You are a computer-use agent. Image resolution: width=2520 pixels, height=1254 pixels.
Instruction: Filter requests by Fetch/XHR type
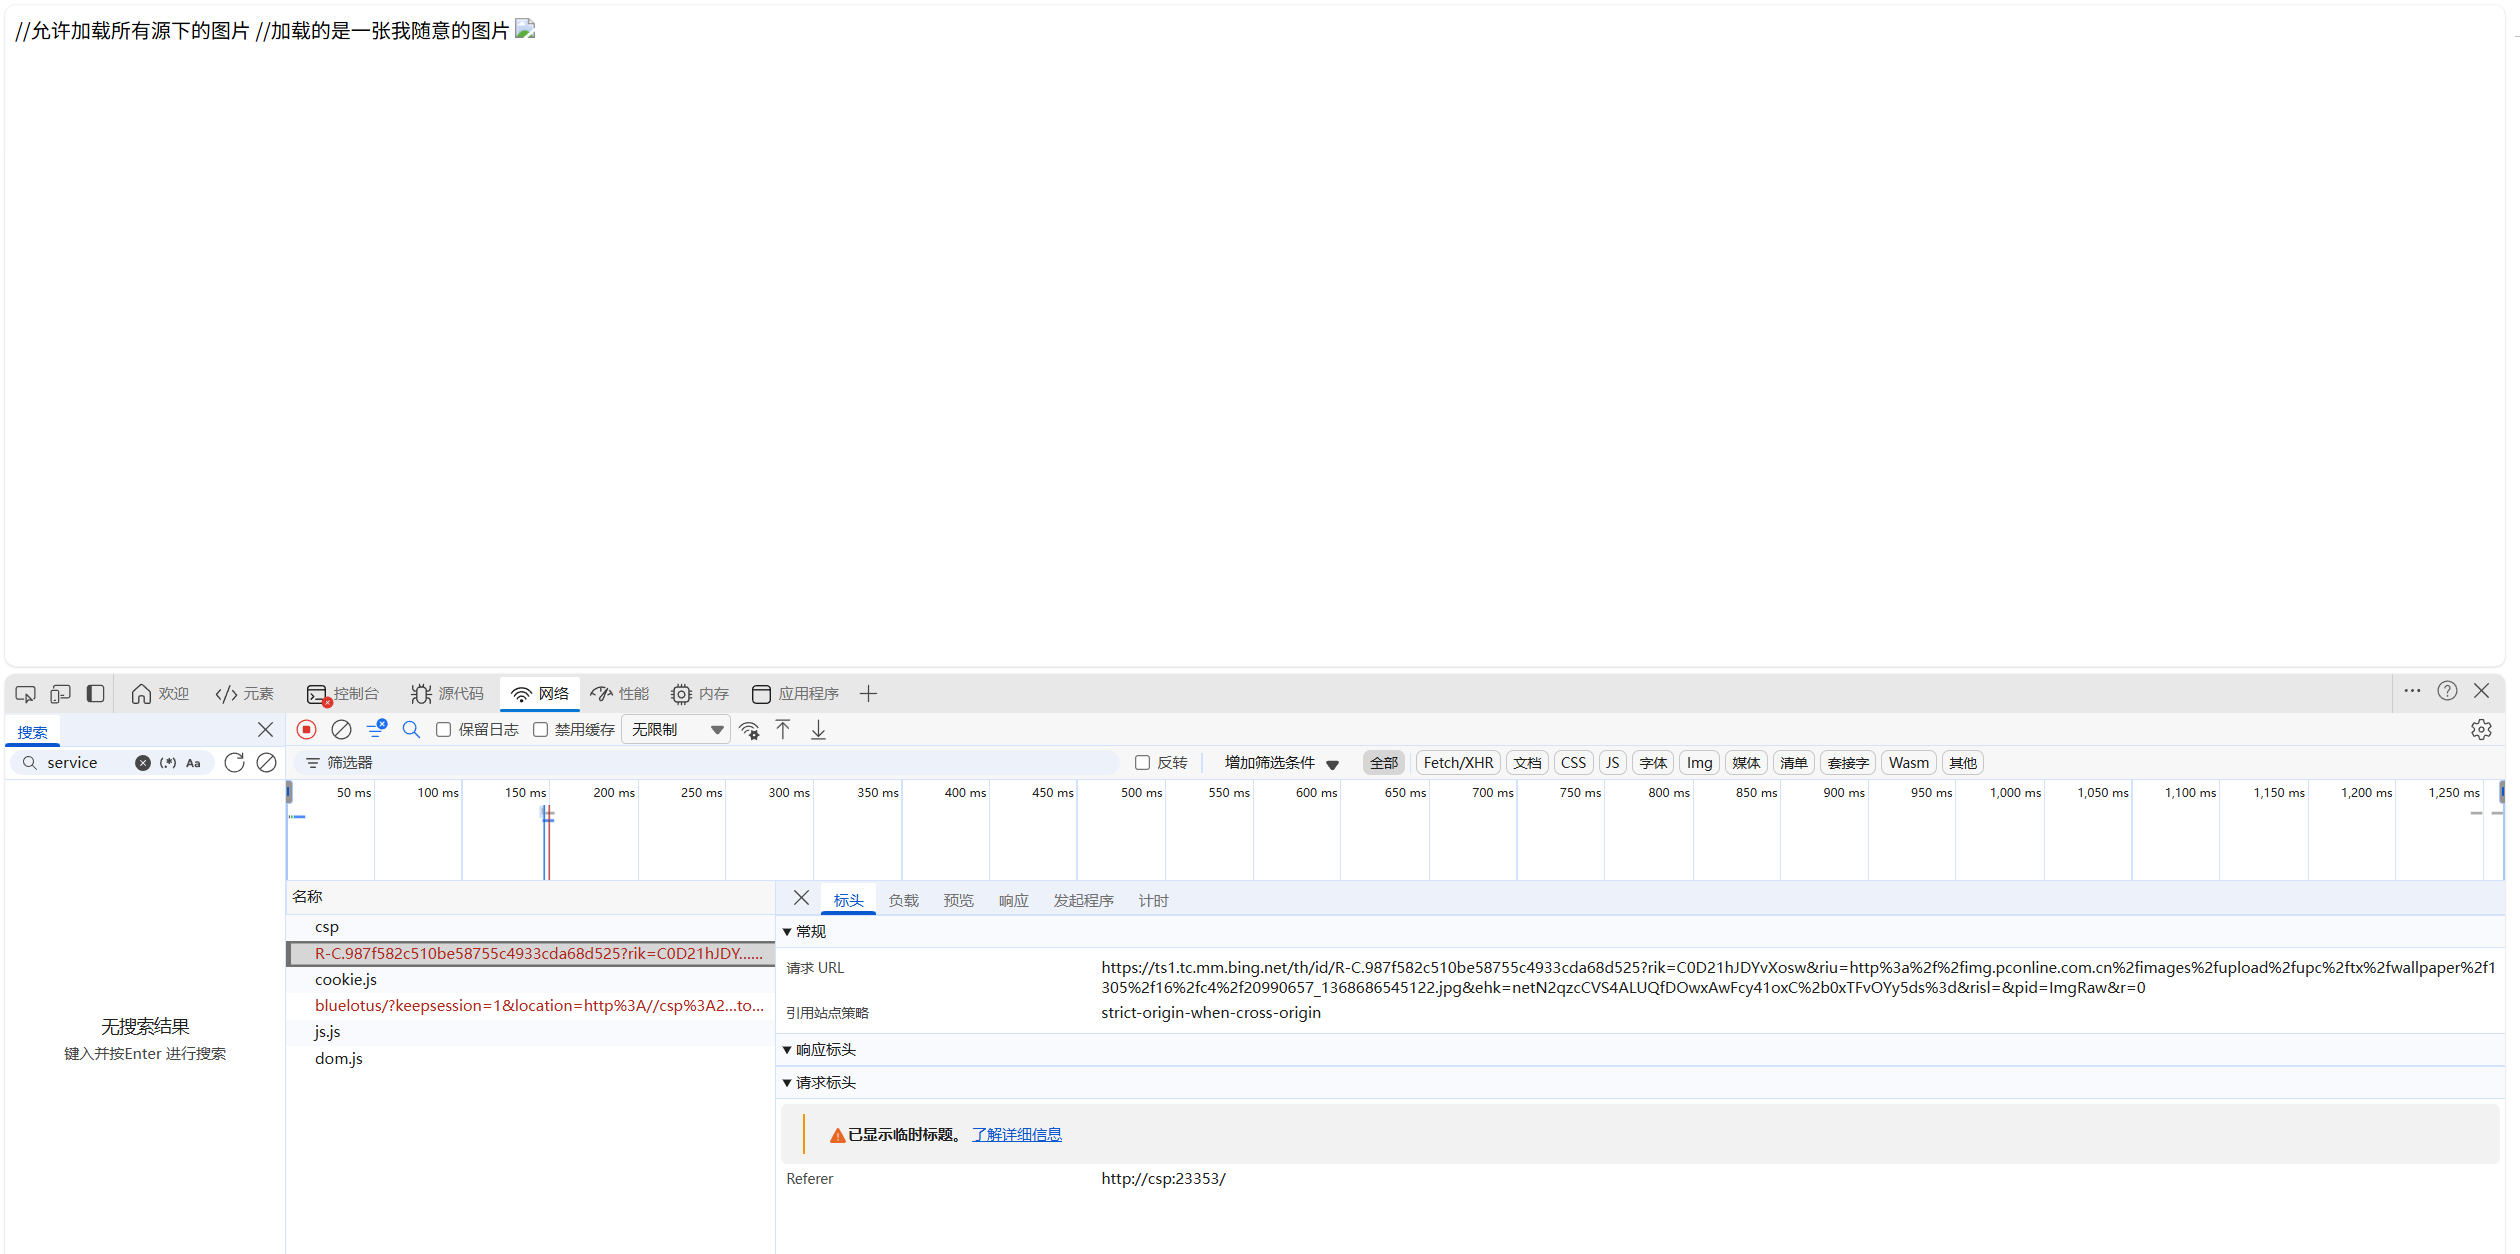(x=1457, y=762)
